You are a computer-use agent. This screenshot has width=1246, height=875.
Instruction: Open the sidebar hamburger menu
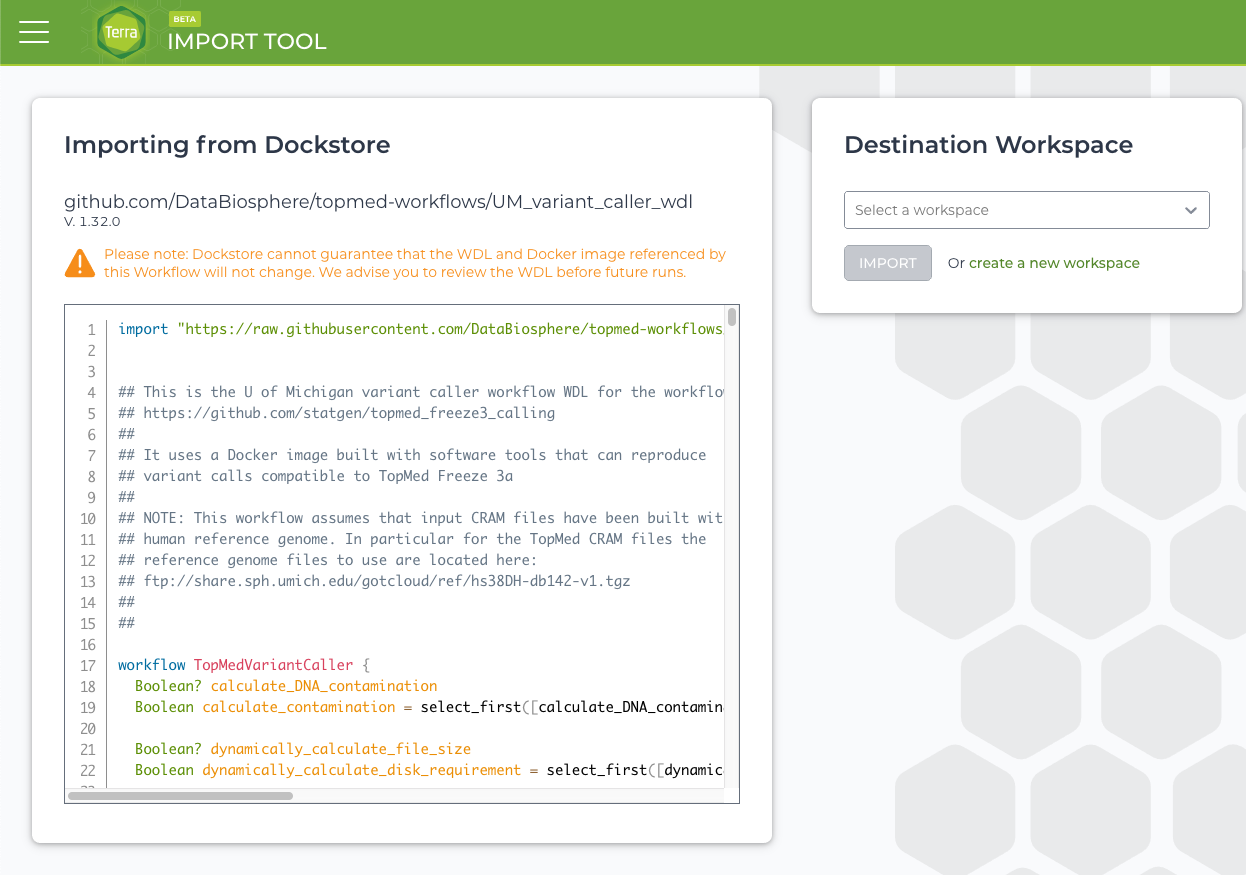tap(34, 31)
